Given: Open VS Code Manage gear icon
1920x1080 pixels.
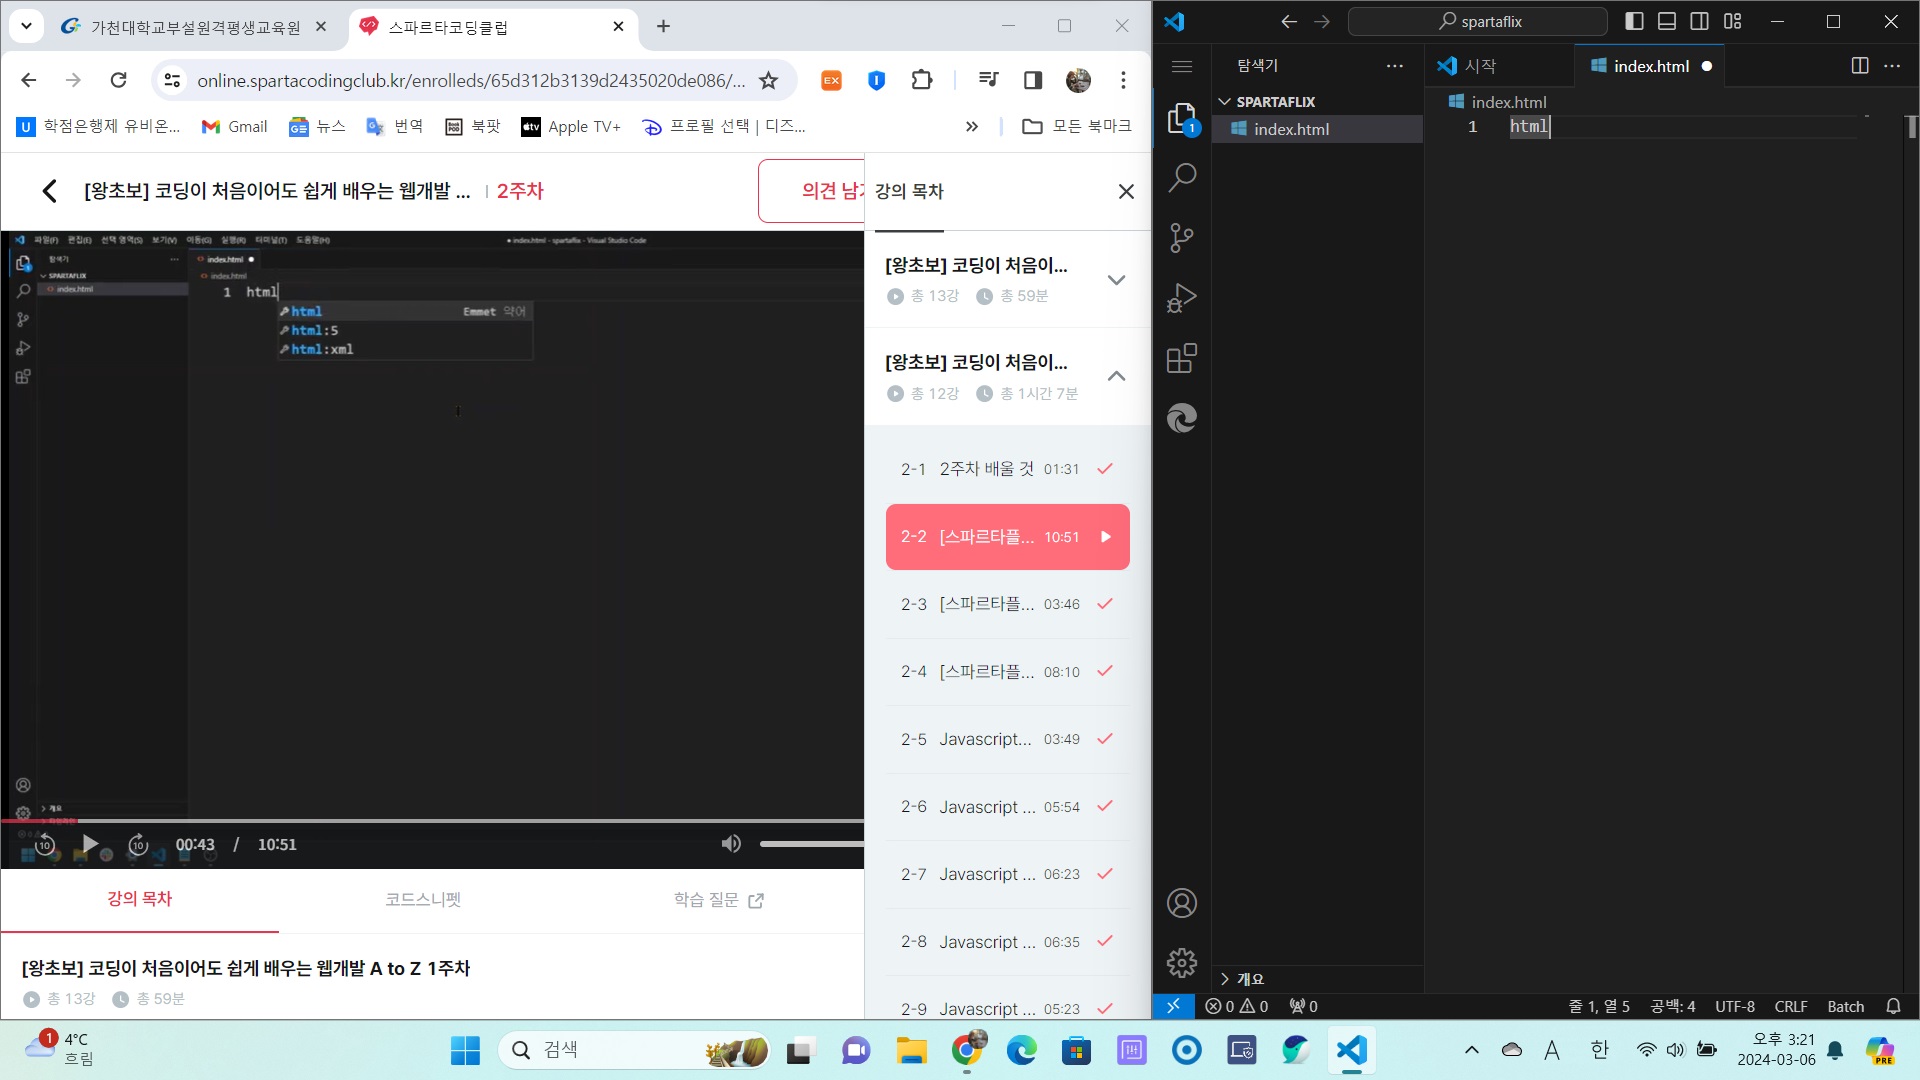Looking at the screenshot, I should point(1182,963).
